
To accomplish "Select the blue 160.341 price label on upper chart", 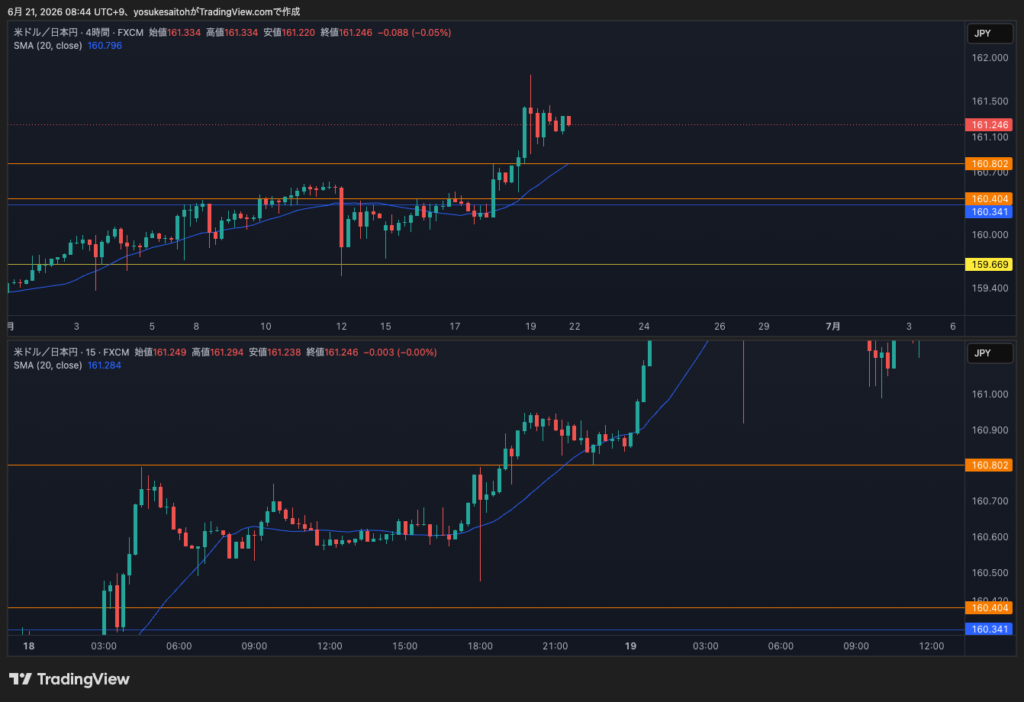I will pyautogui.click(x=989, y=212).
